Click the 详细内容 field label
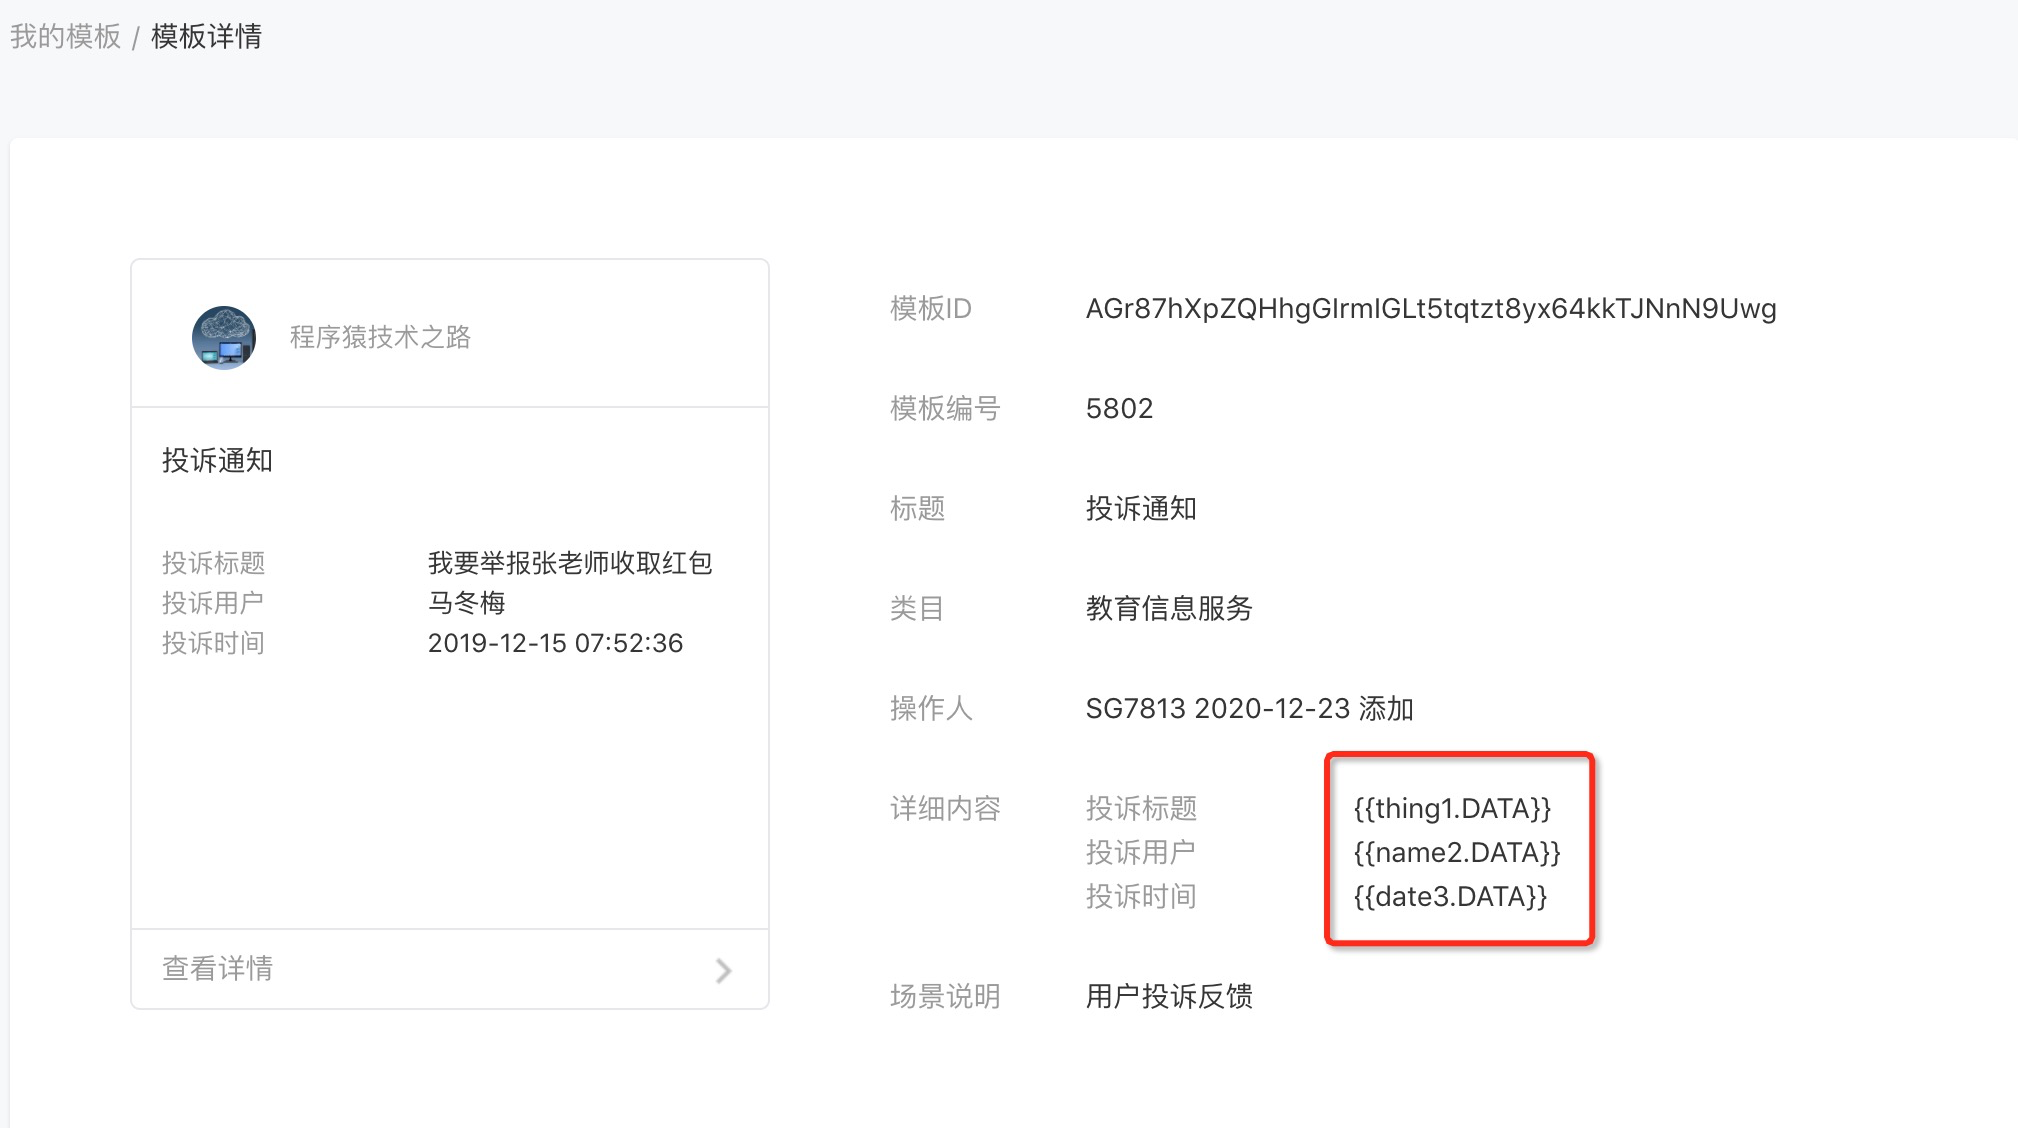 (x=945, y=809)
